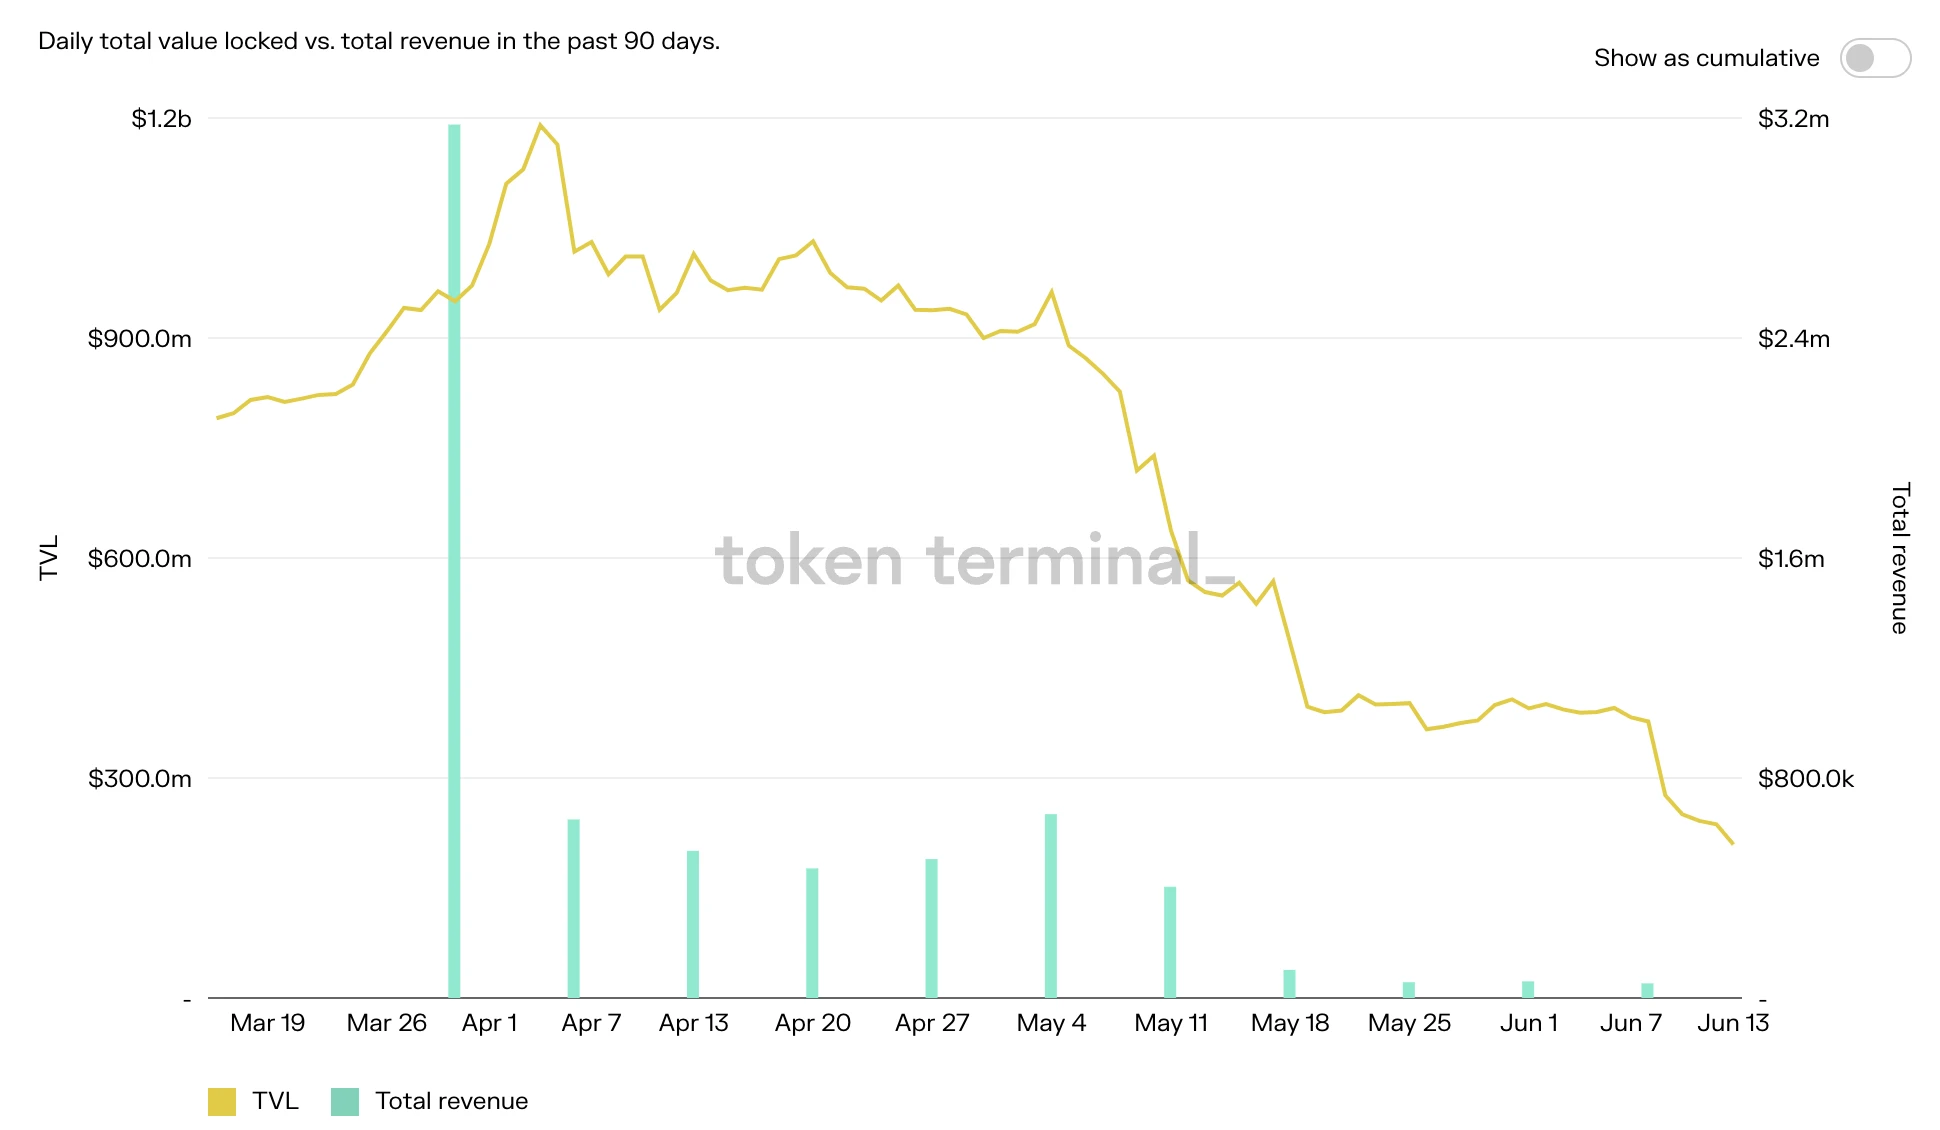
Task: Click the revenue bar at May 4
Action: [1051, 905]
